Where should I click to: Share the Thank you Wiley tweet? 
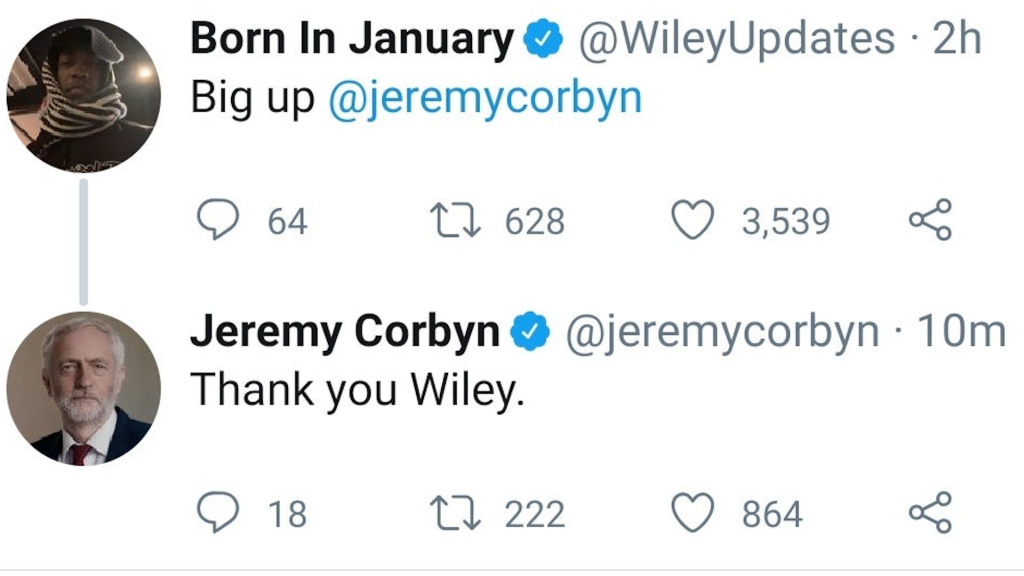click(x=930, y=514)
